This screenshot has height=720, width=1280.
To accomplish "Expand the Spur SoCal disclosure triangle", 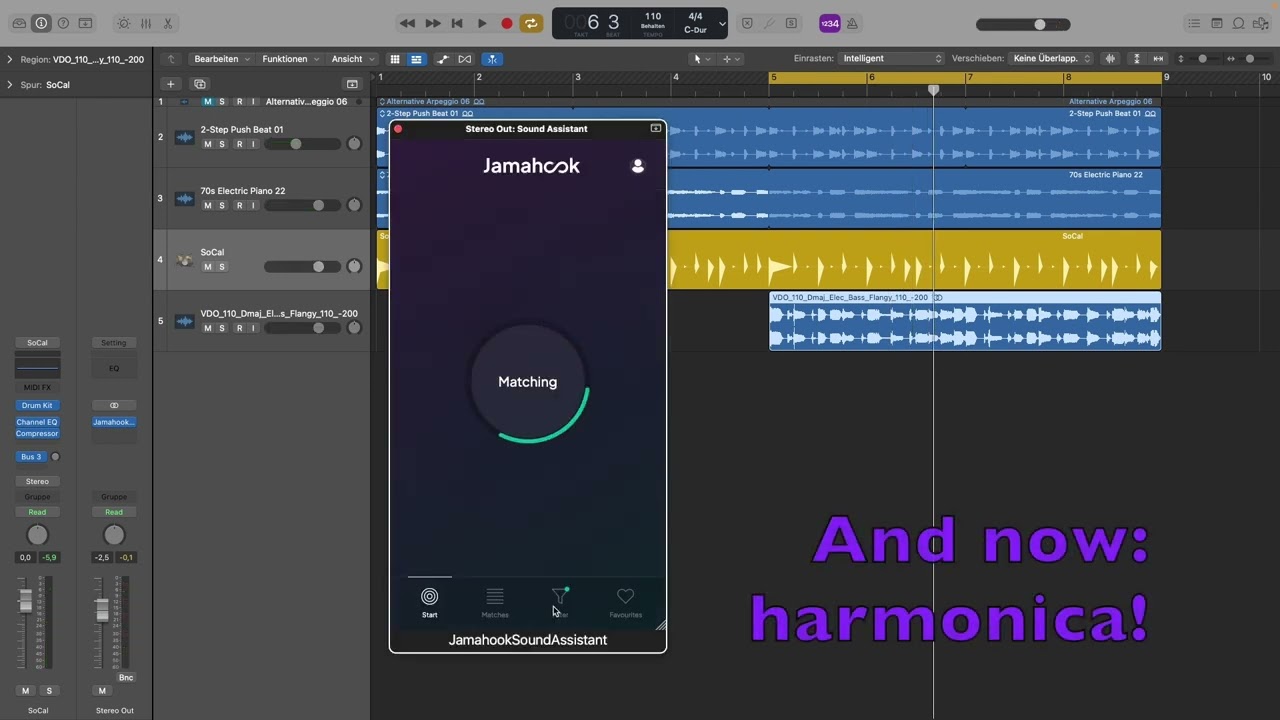I will [x=10, y=85].
